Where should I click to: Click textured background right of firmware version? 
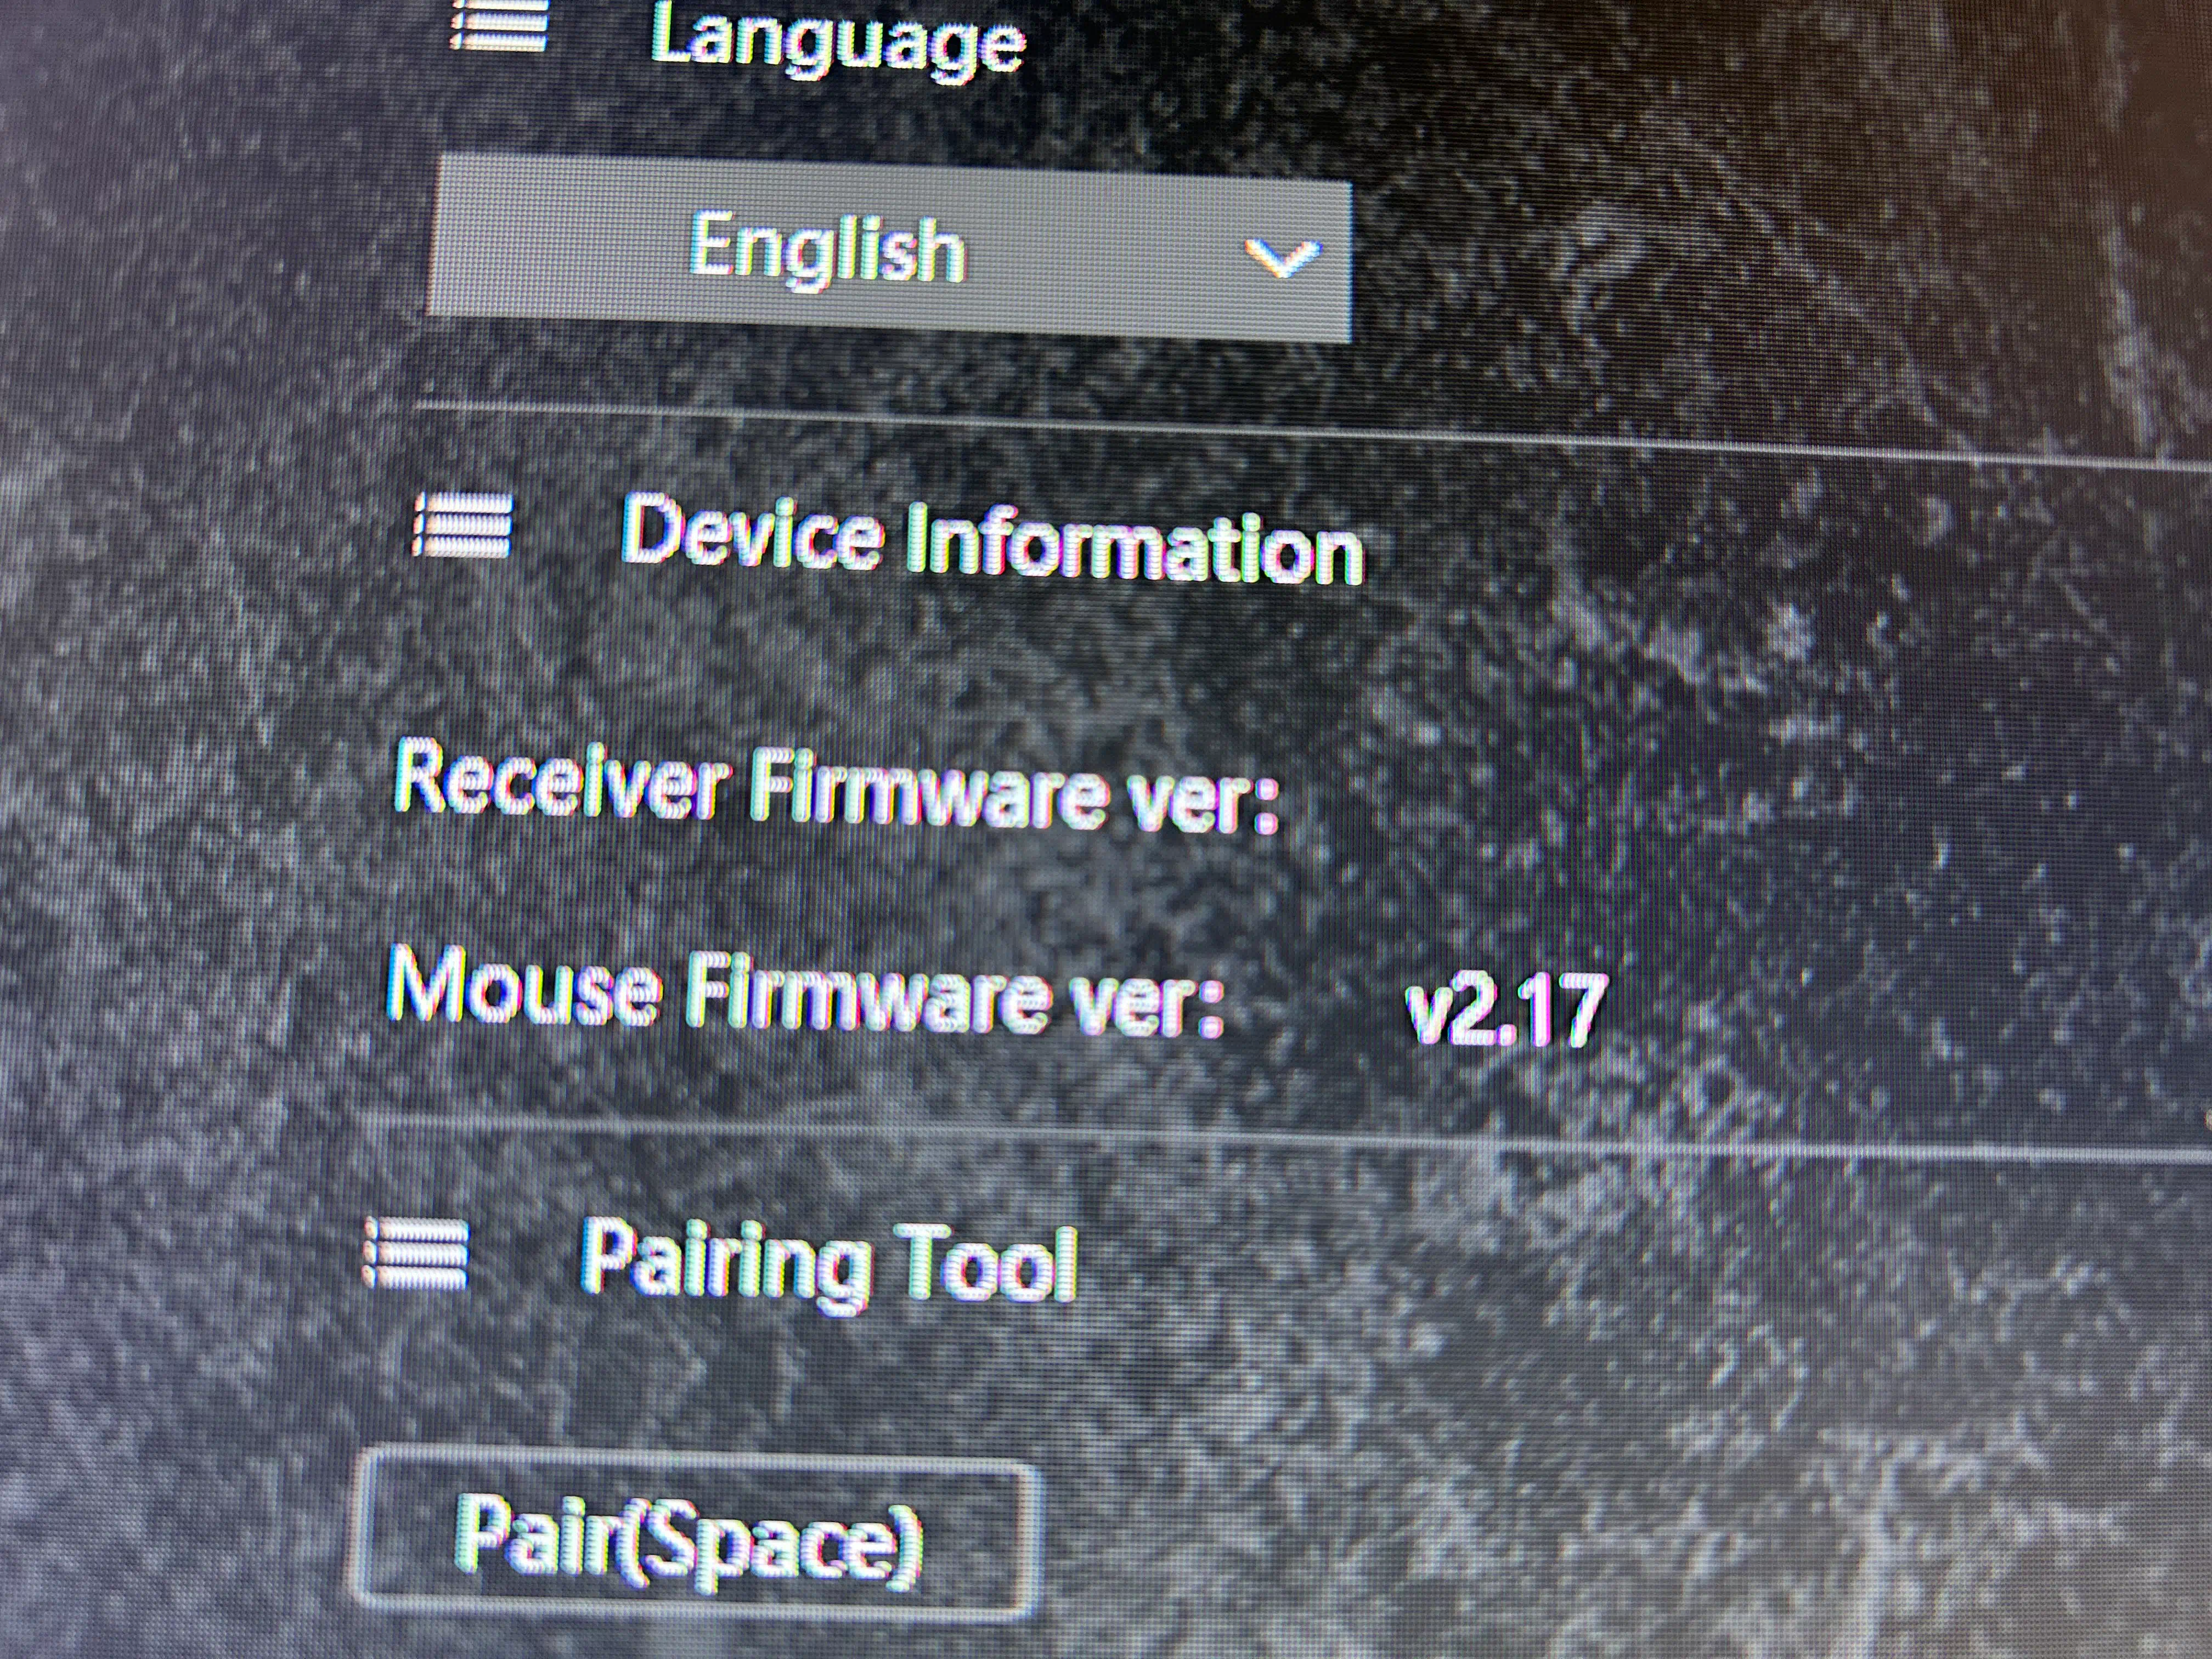pos(1900,1010)
